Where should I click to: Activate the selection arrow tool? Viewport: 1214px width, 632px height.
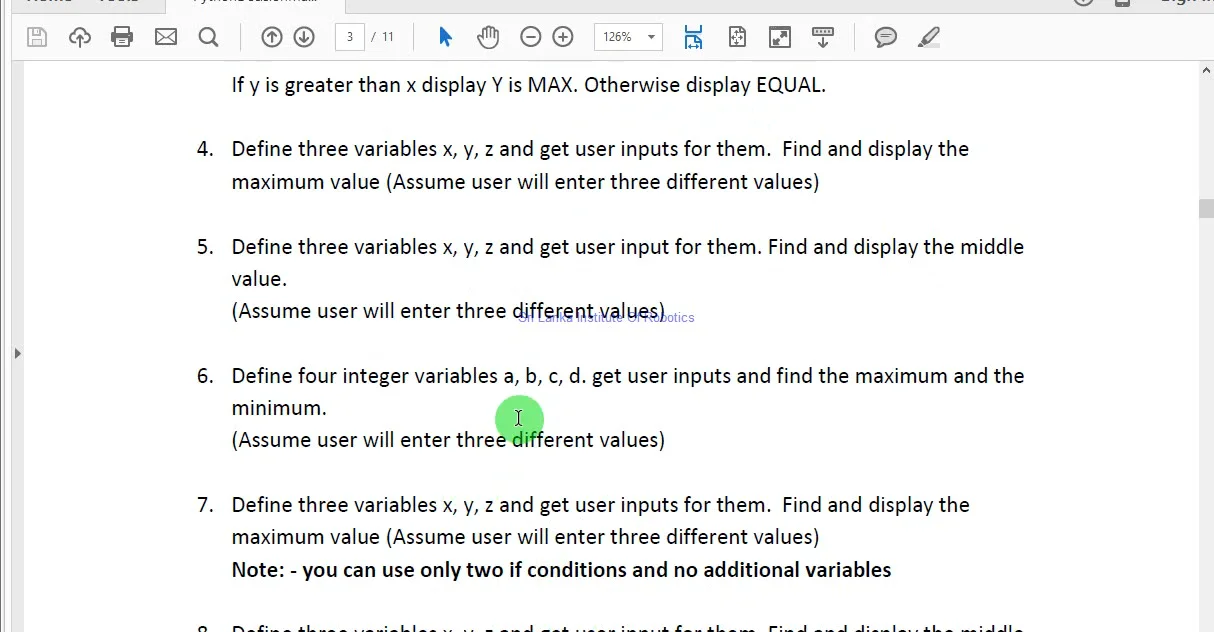point(446,37)
